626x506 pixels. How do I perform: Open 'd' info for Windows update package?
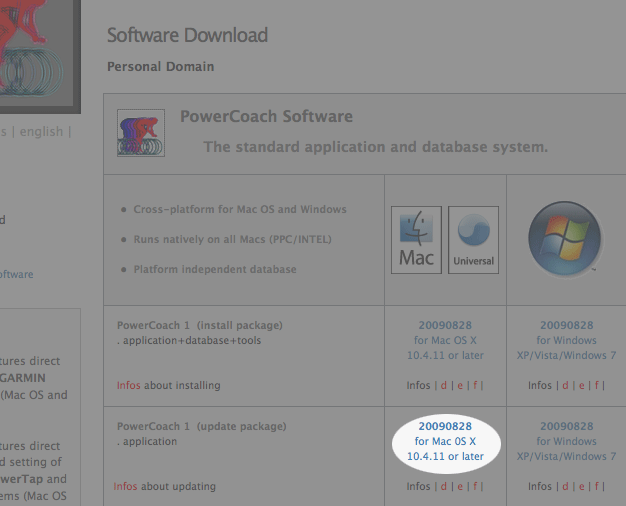click(565, 486)
